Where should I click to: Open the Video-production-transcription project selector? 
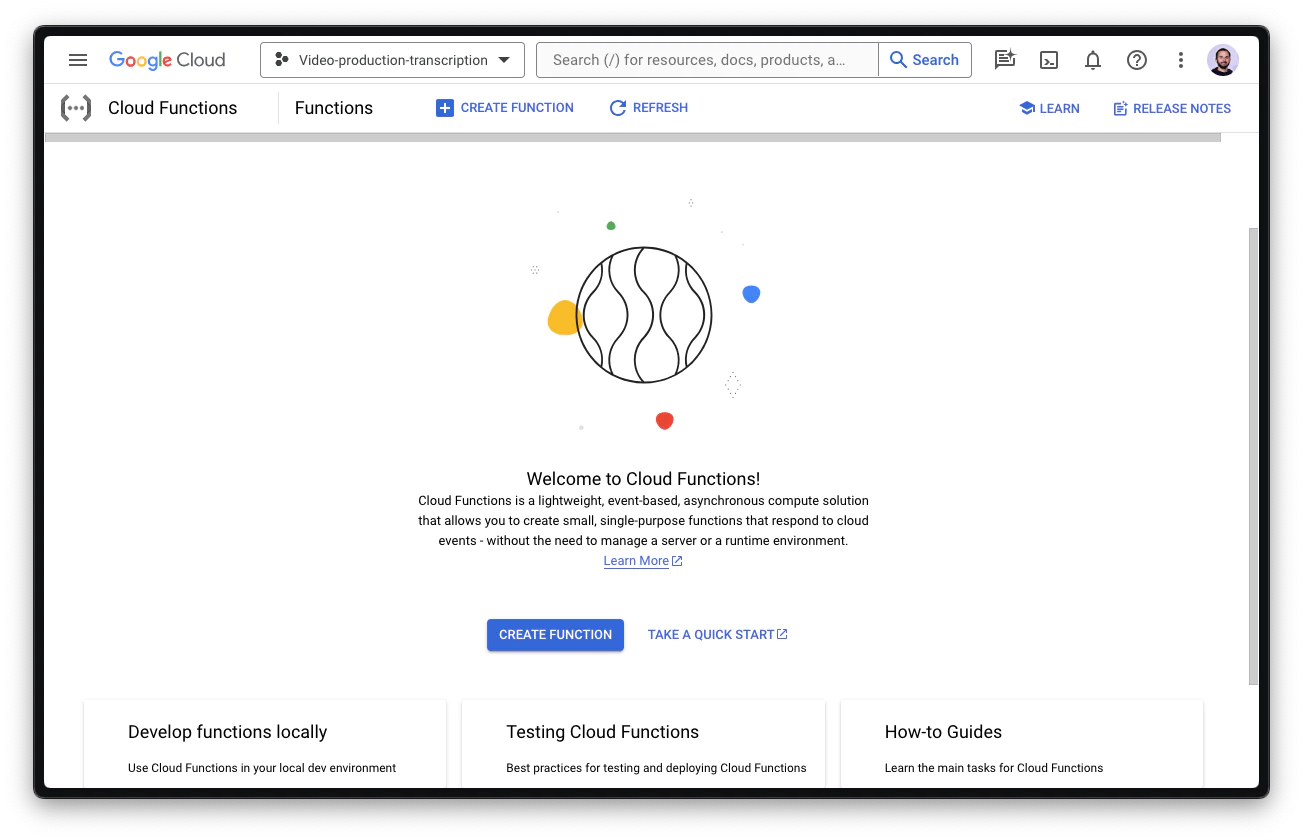[392, 60]
